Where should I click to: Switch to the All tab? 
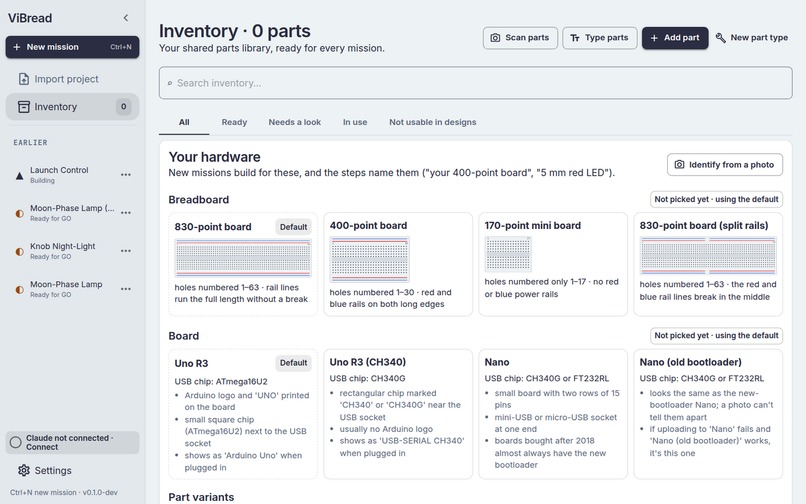pyautogui.click(x=184, y=122)
